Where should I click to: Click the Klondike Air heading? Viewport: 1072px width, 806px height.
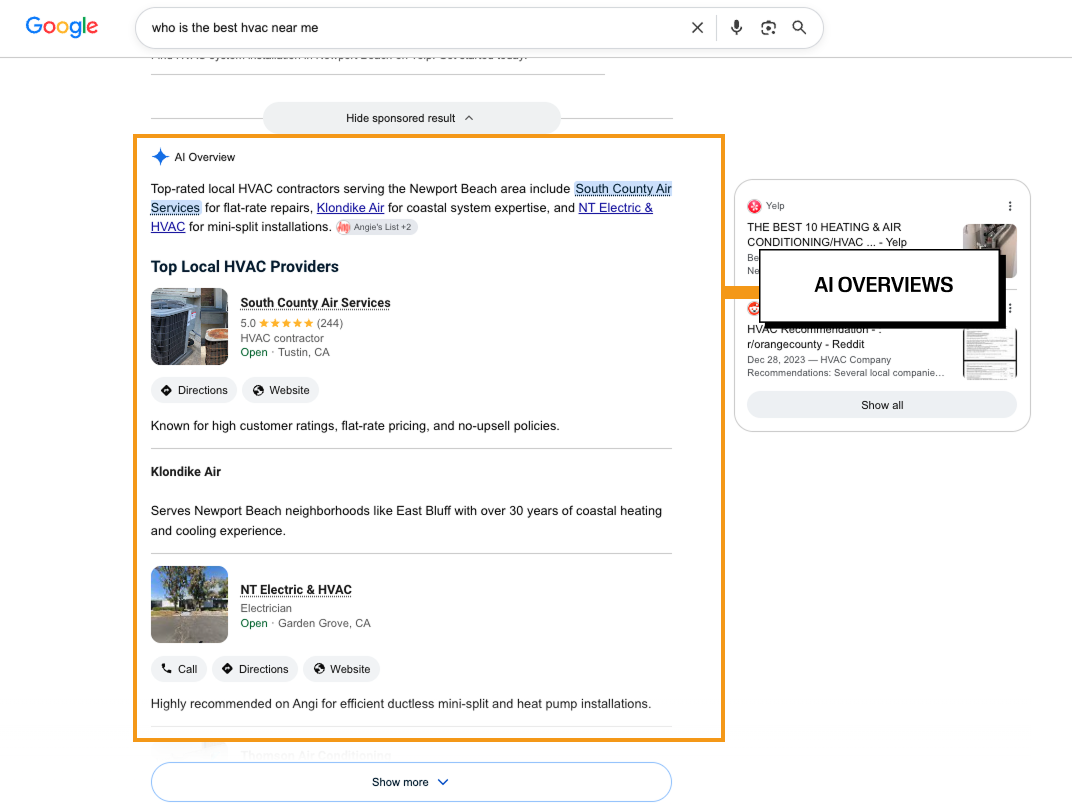[186, 472]
